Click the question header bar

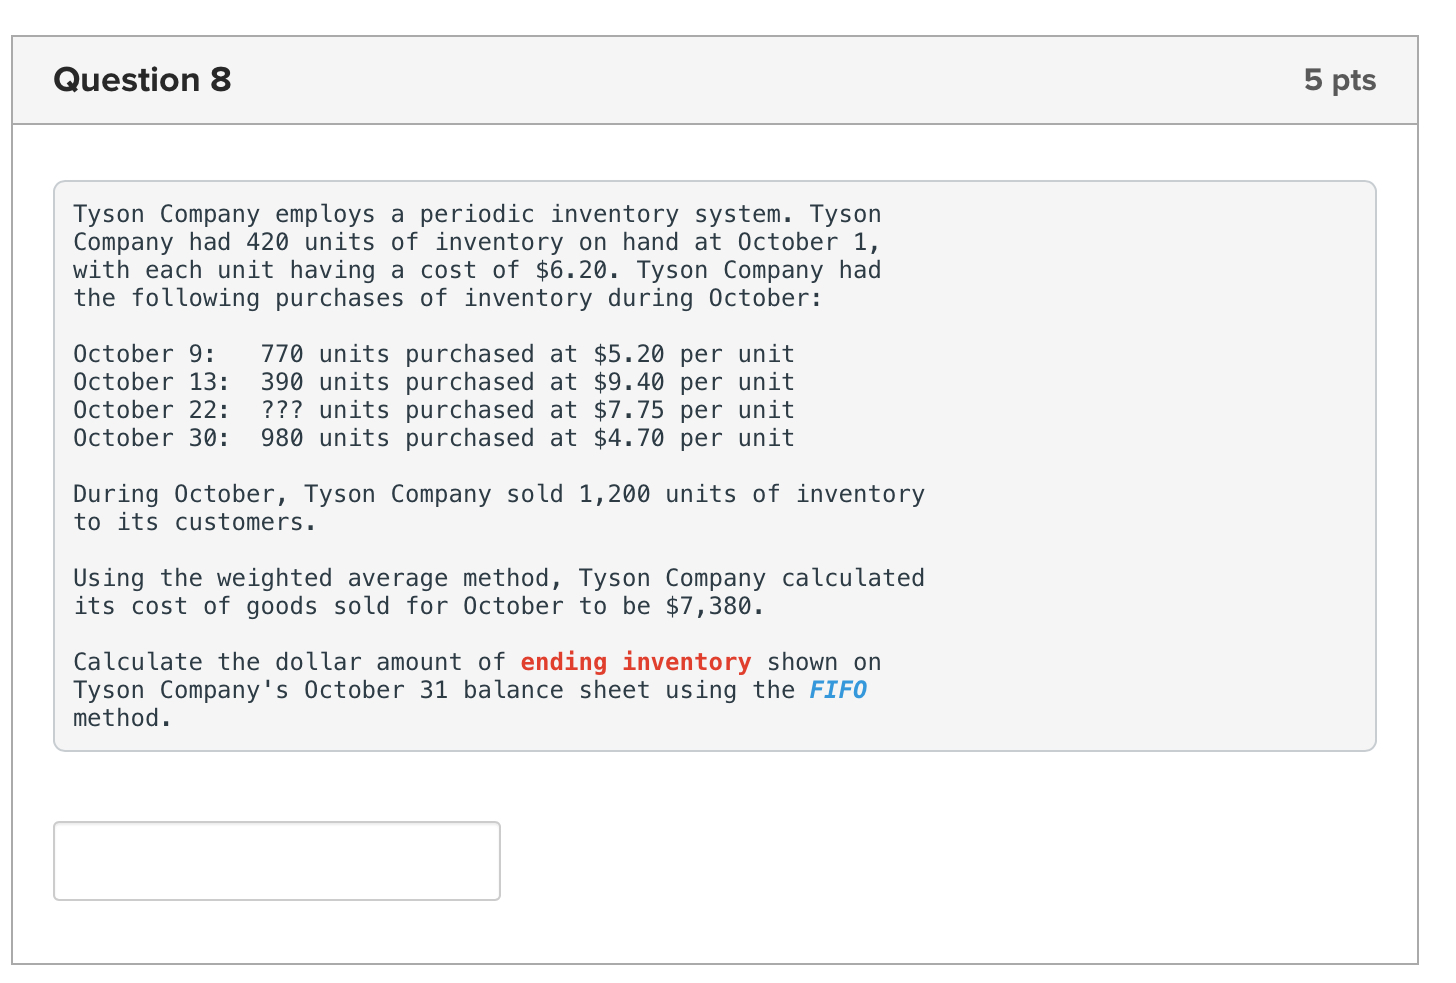(x=715, y=79)
